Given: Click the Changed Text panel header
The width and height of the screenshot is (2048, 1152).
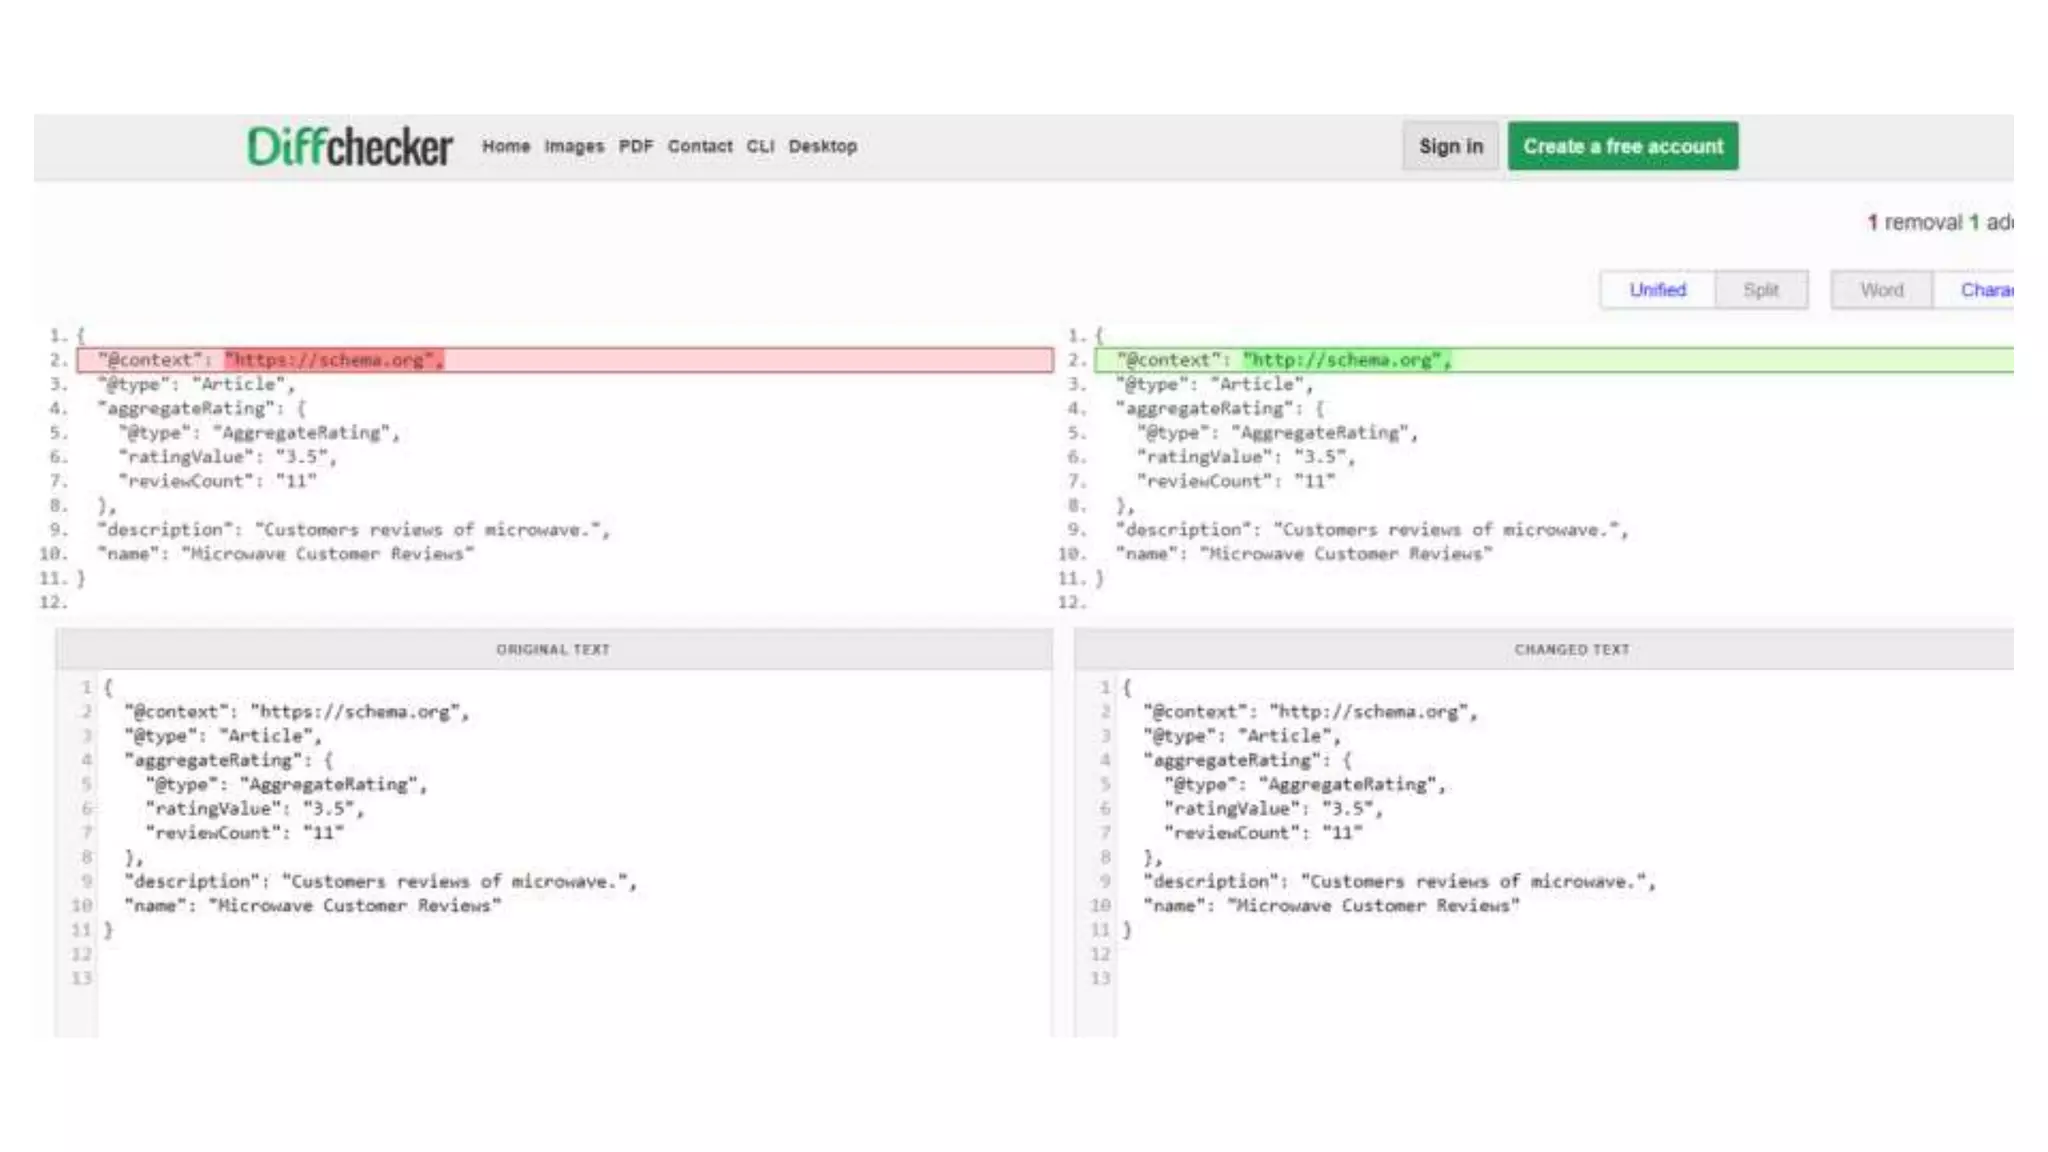Looking at the screenshot, I should 1571,649.
